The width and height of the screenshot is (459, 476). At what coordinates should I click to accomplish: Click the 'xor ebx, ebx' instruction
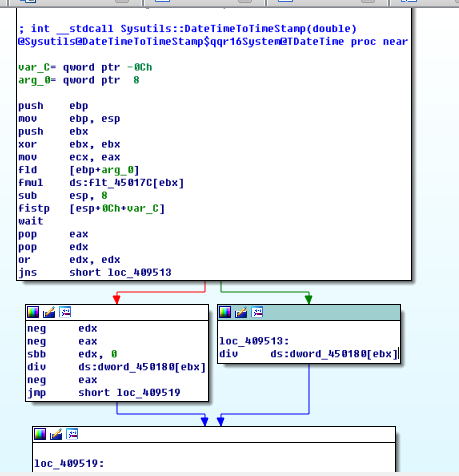[69, 144]
